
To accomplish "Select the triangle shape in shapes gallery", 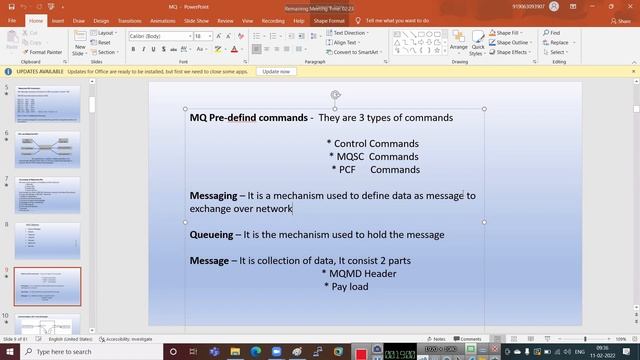I will click(397, 42).
